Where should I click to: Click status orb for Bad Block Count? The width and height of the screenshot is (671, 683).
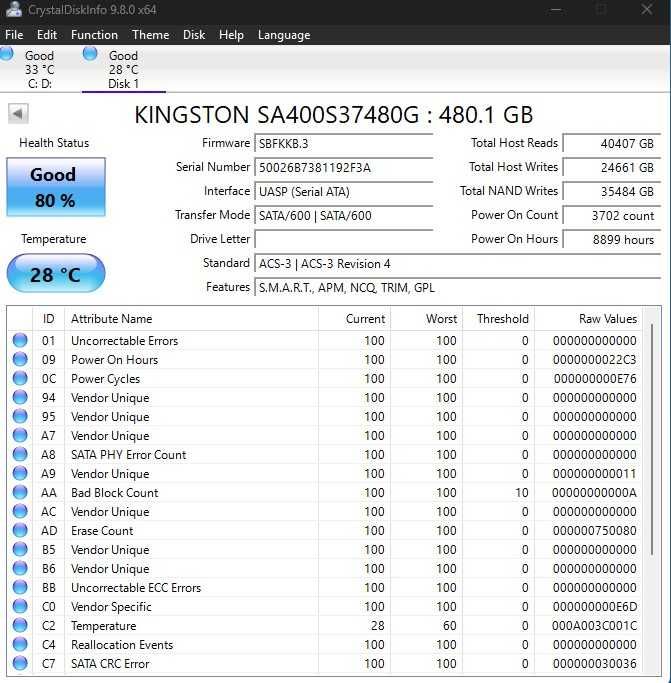(20, 492)
